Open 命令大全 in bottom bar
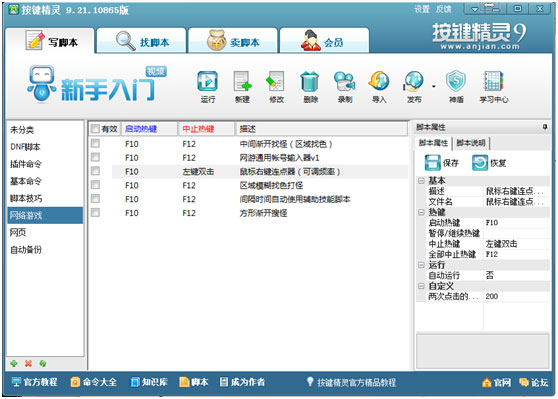Image resolution: width=558 pixels, height=399 pixels. 94,382
